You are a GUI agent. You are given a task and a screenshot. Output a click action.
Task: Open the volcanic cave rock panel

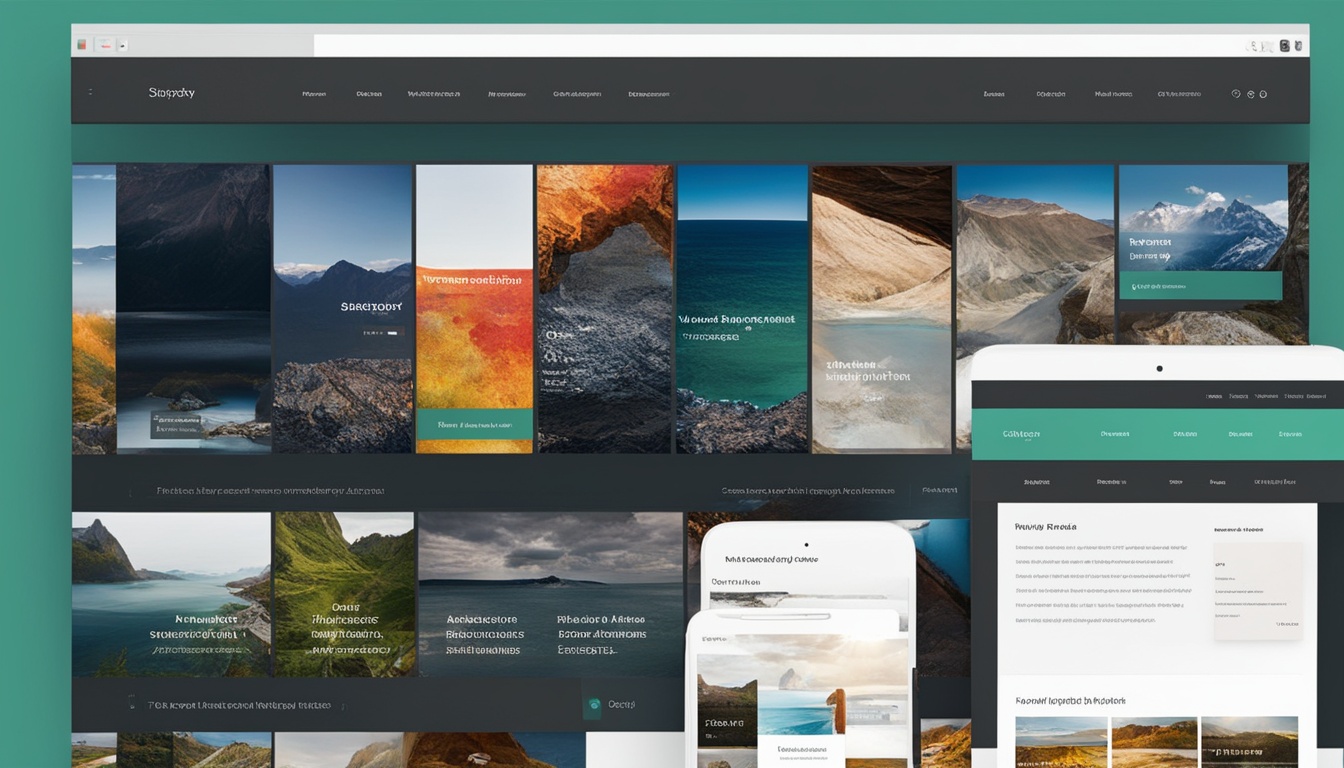pyautogui.click(x=604, y=309)
